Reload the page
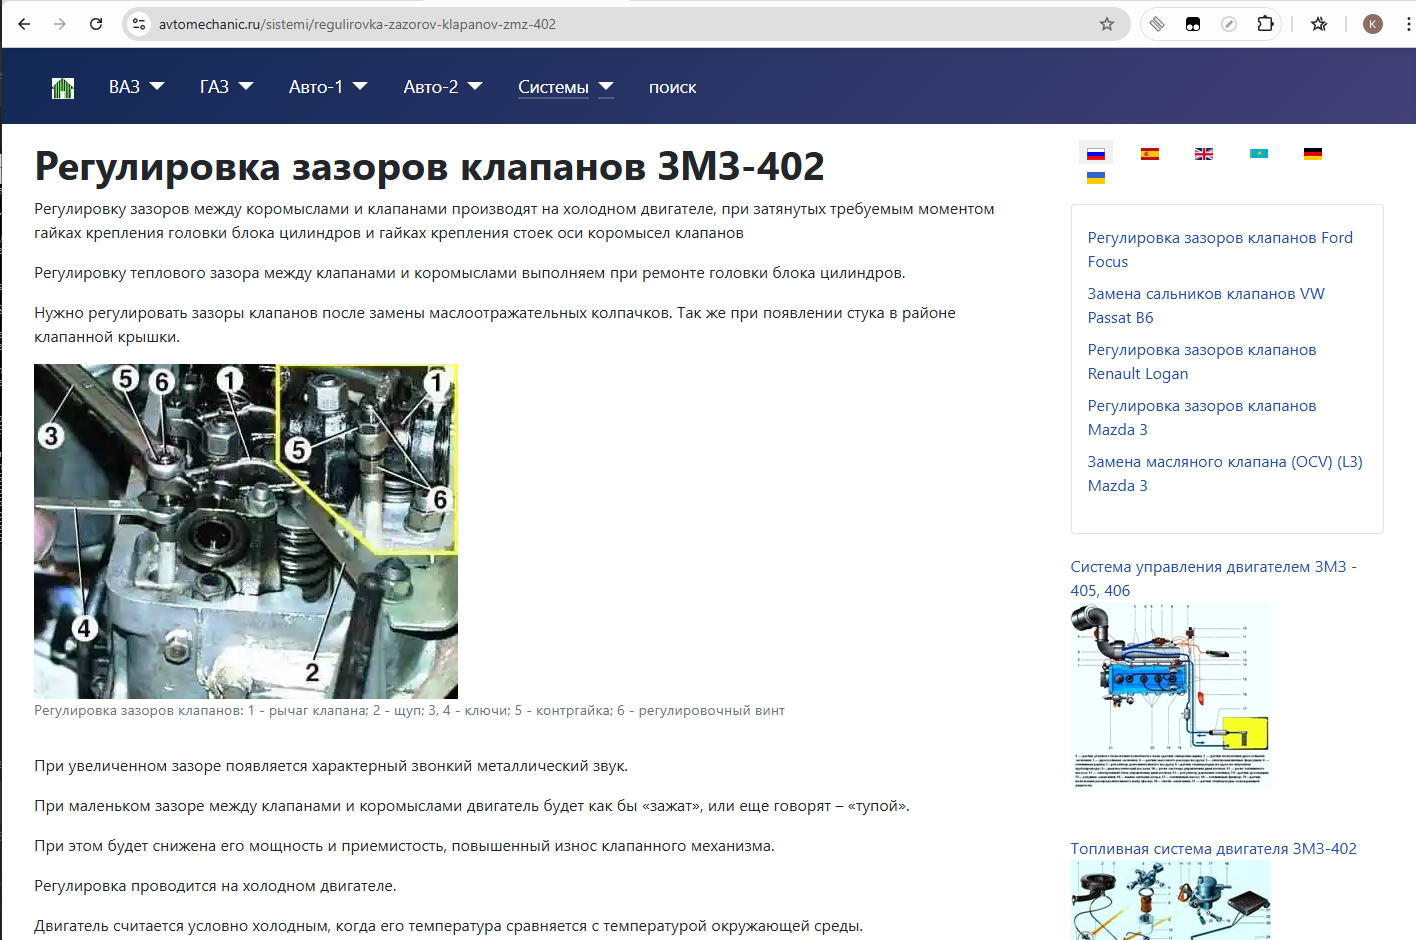The width and height of the screenshot is (1416, 940). (96, 24)
